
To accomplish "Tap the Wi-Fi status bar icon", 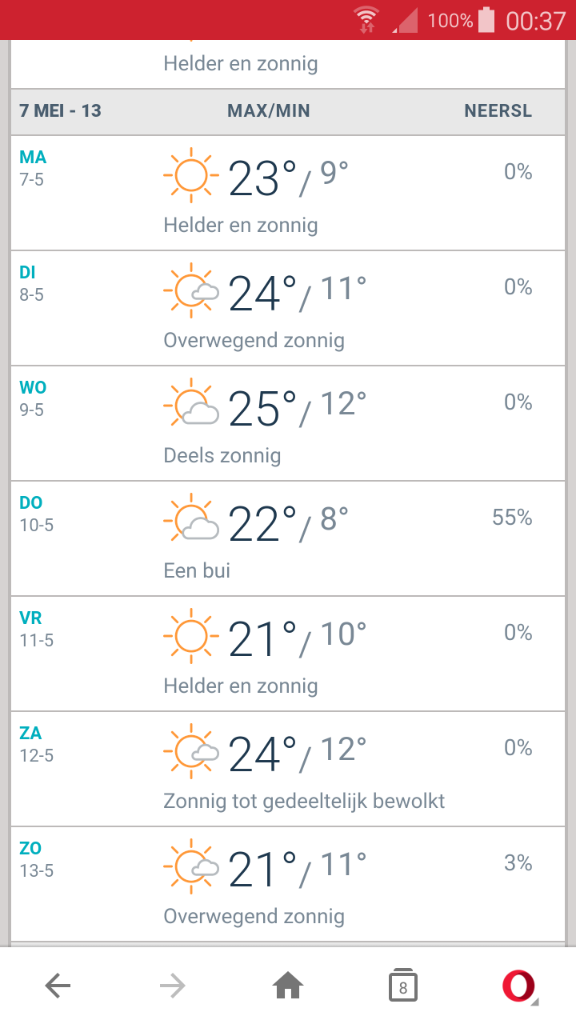I will pyautogui.click(x=367, y=20).
